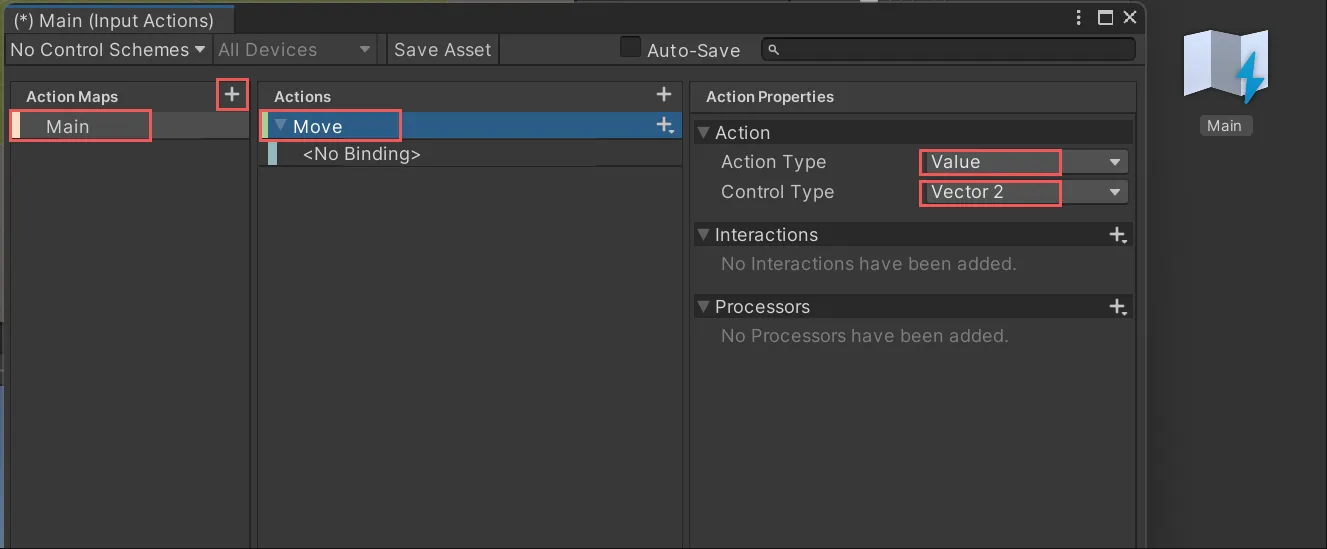Click the plus icon to add Action Map
1327x549 pixels.
232,94
